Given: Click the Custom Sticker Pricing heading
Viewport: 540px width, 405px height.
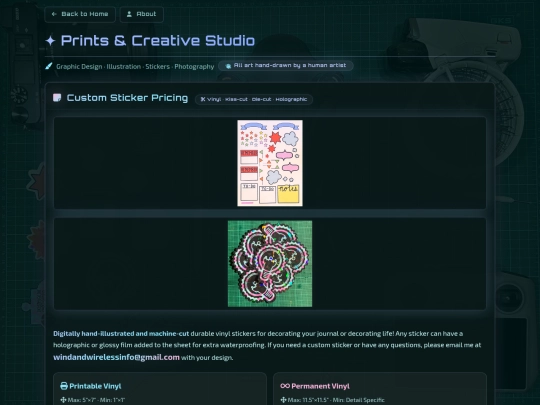Looking at the screenshot, I should [127, 98].
